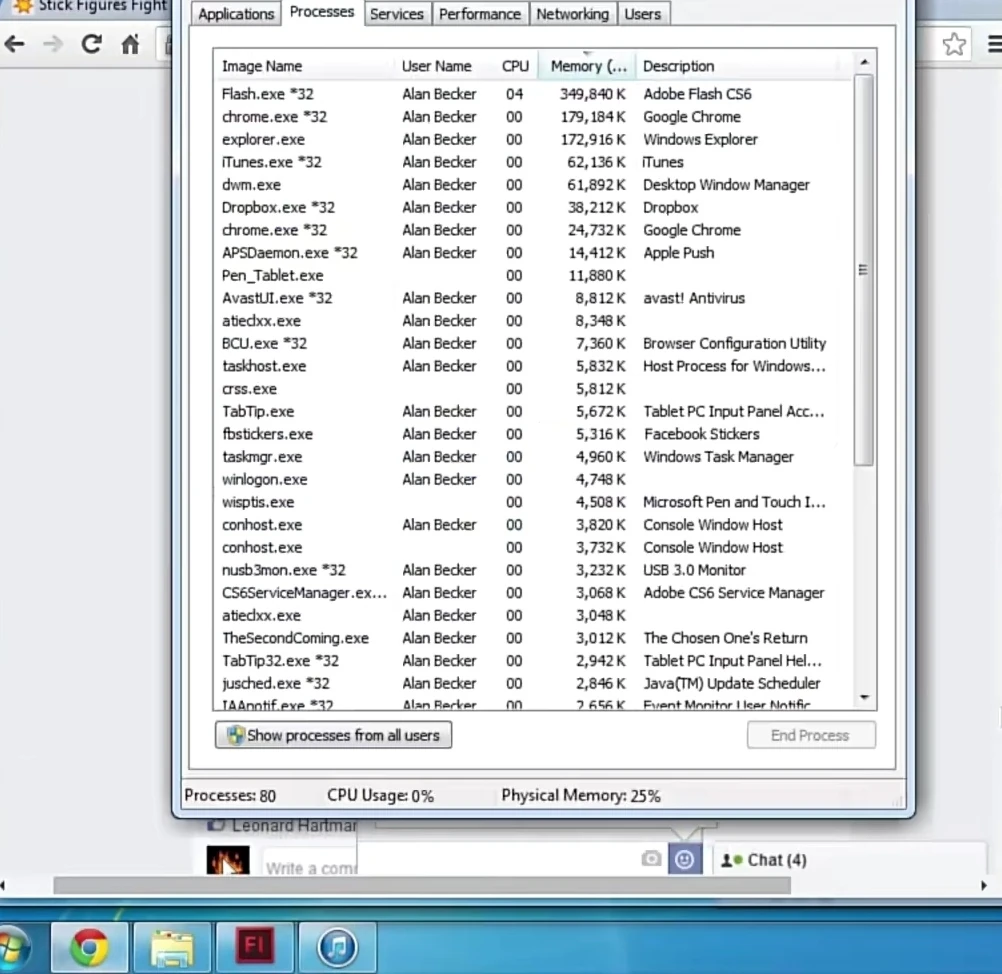The image size is (1002, 974).
Task: Select the Flash.exe *32 process
Action: [x=534, y=94]
